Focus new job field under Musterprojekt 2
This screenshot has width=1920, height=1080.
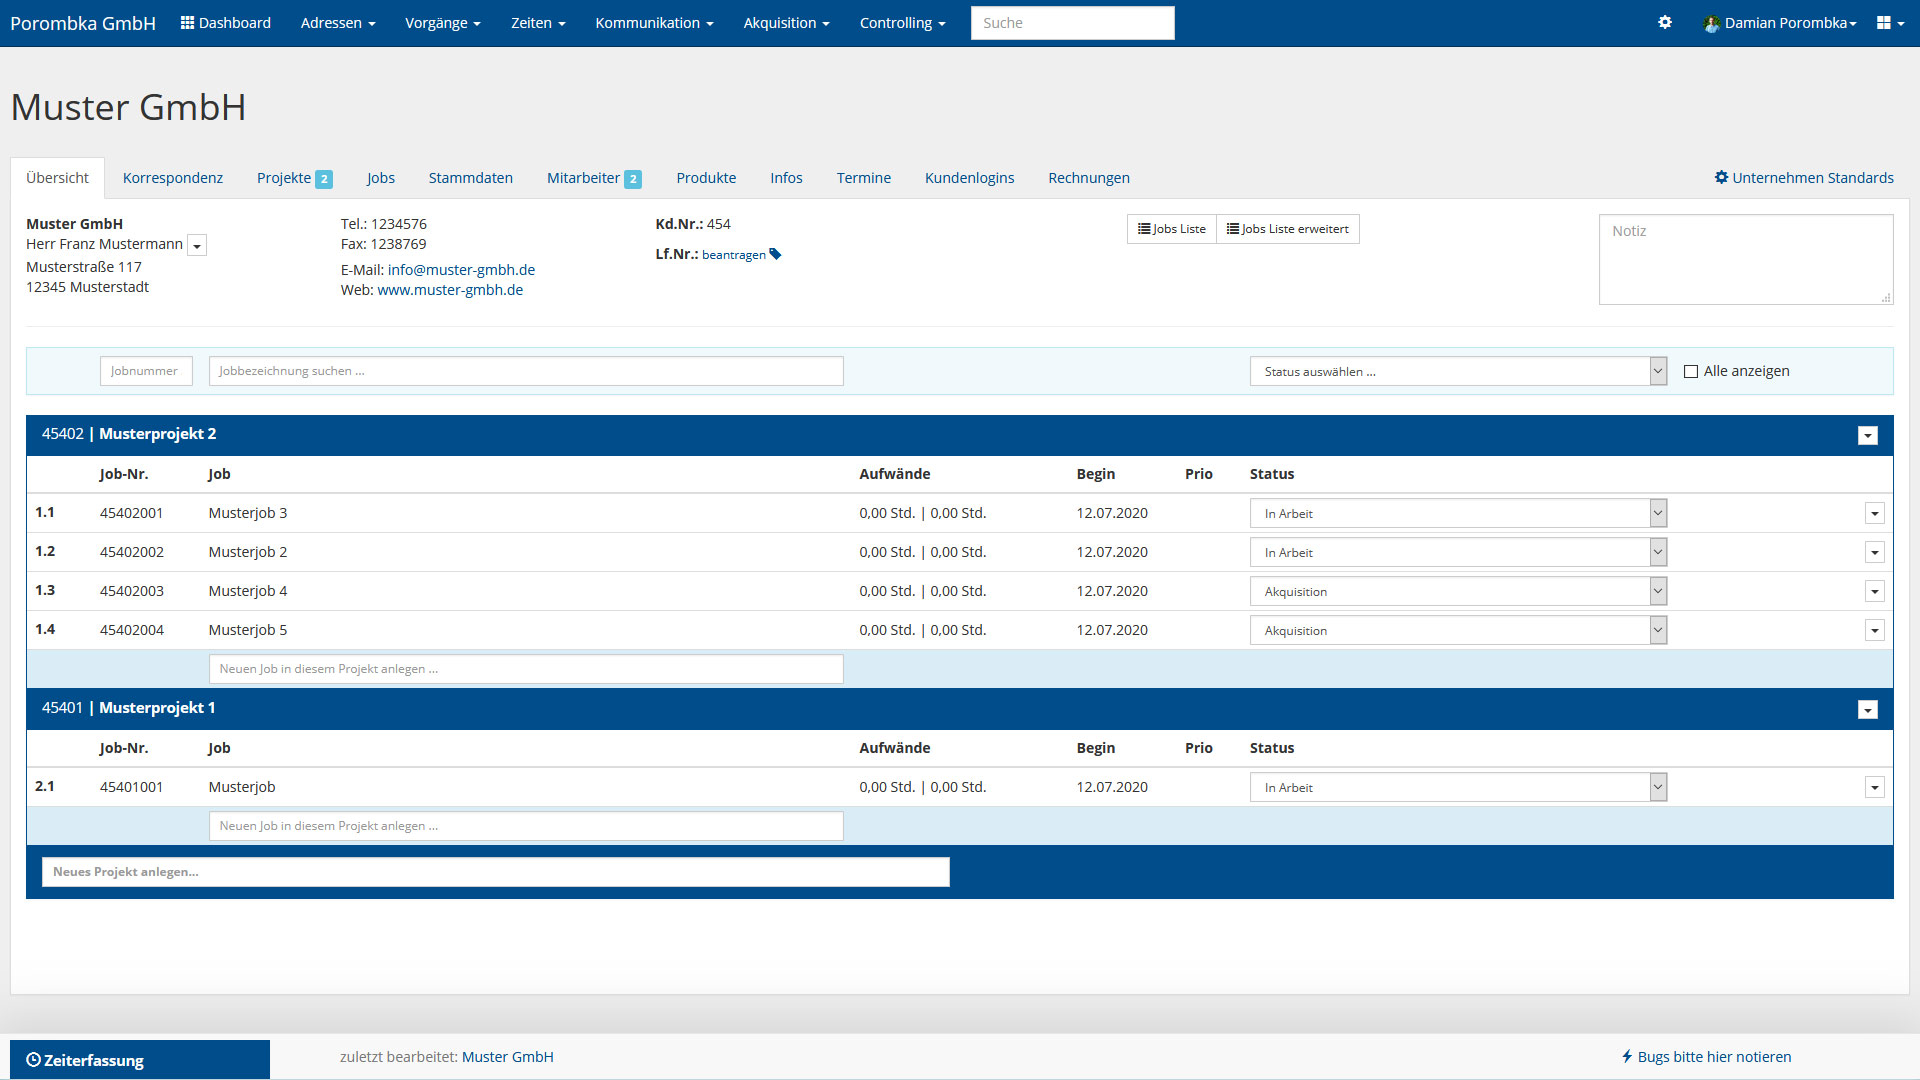[x=526, y=669]
